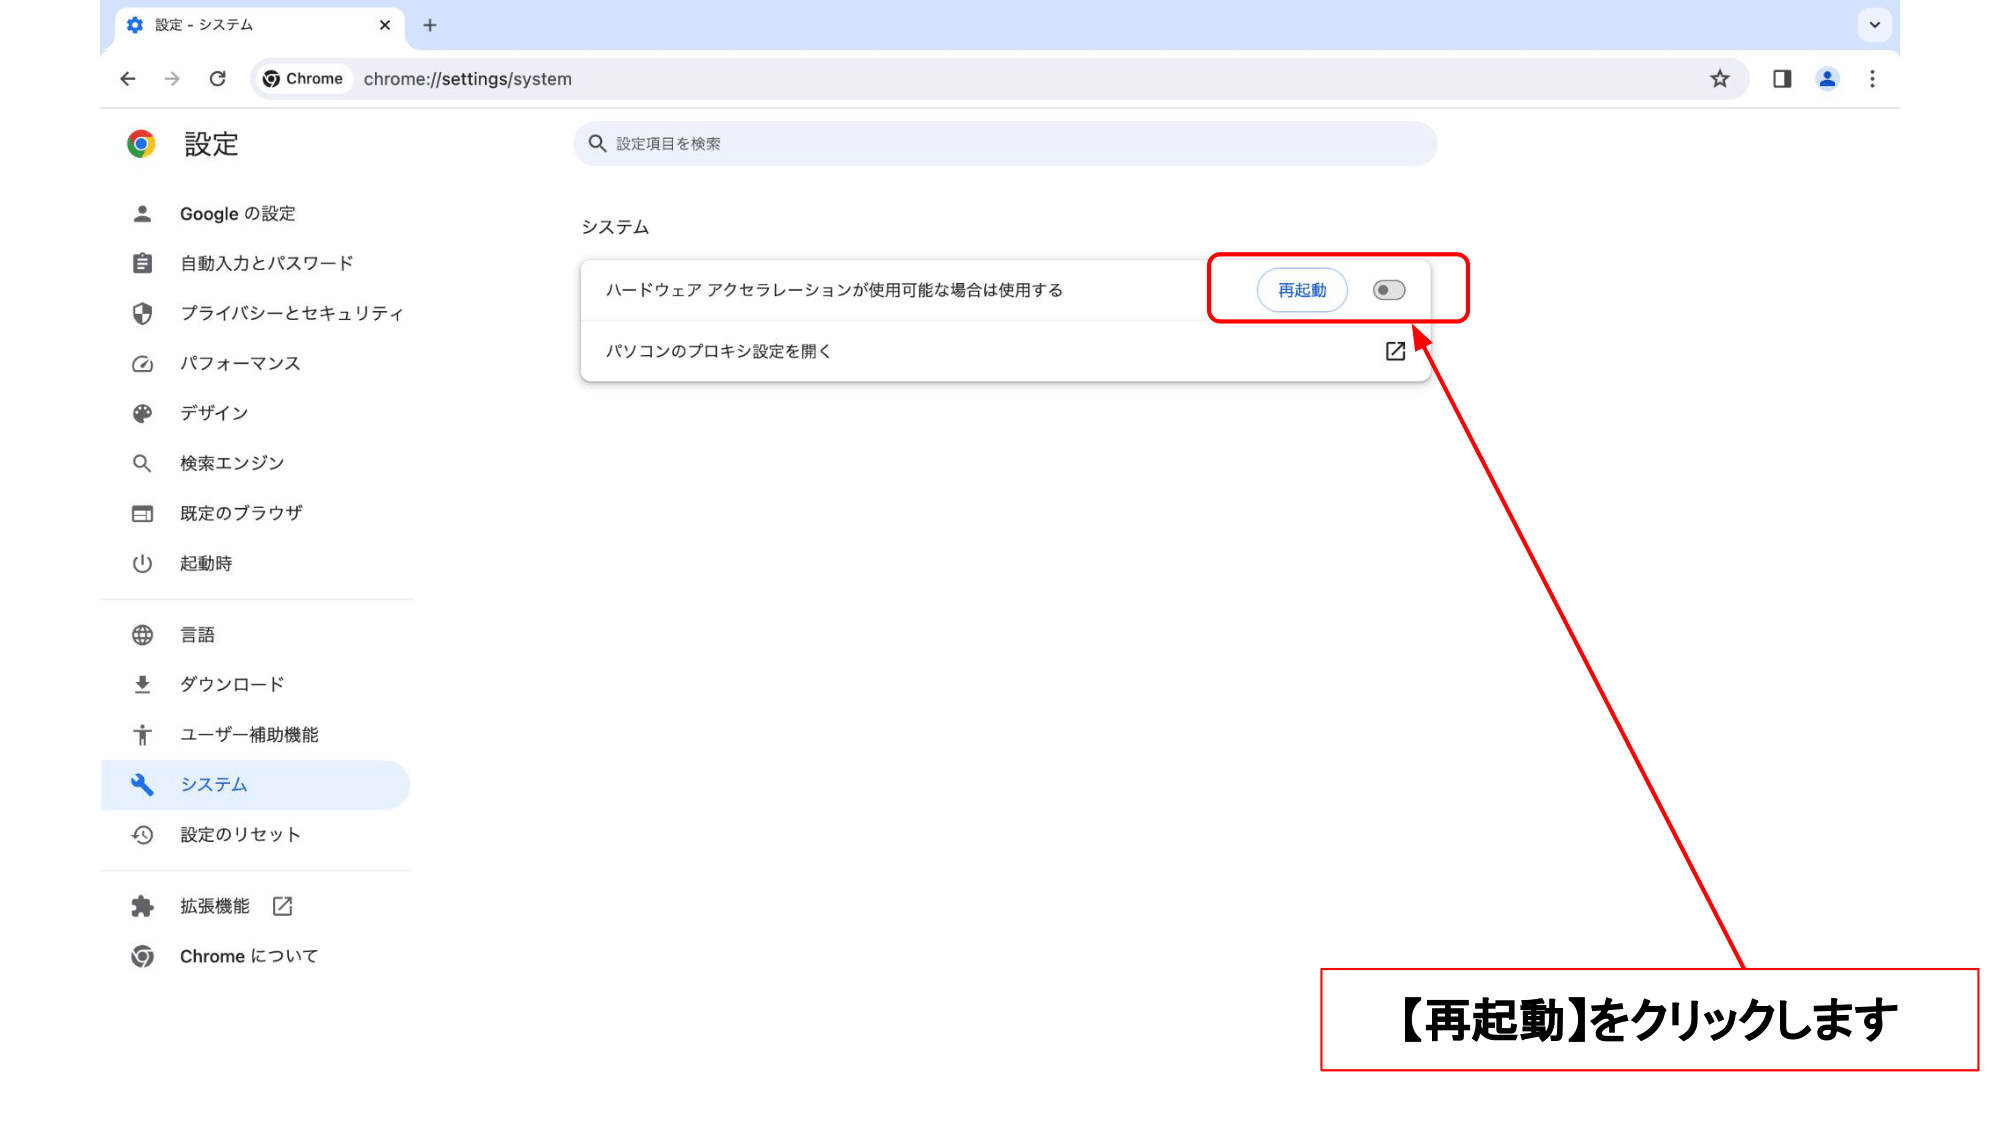Open the profile avatar menu
Image resolution: width=2000 pixels, height=1125 pixels.
click(1827, 79)
